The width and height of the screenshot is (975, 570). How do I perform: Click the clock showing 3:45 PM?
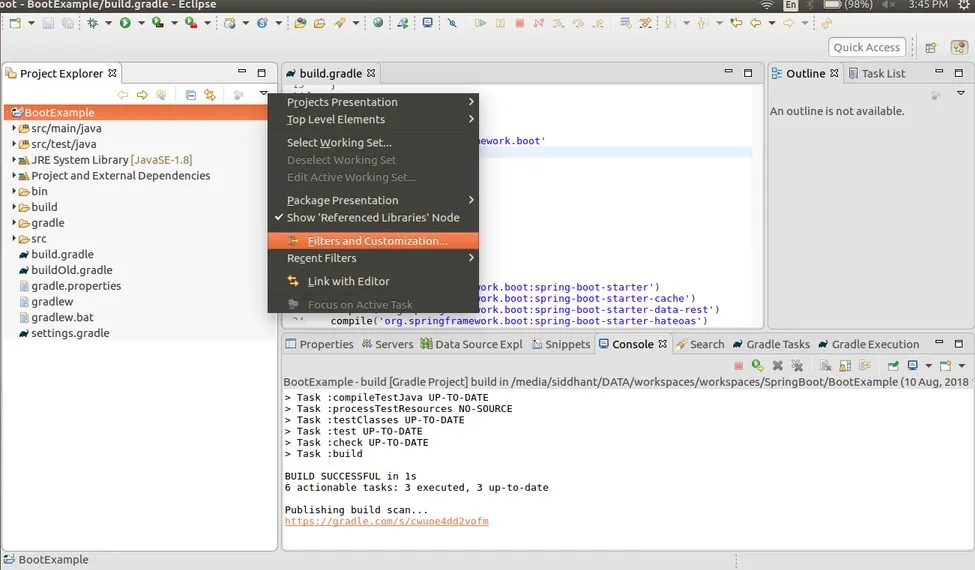[x=928, y=5]
